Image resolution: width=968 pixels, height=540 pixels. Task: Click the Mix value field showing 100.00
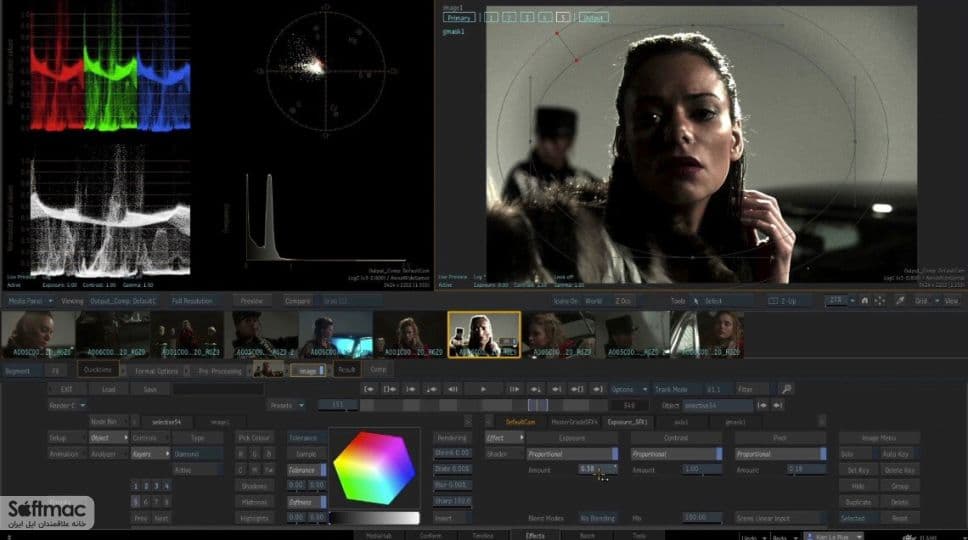click(x=702, y=518)
